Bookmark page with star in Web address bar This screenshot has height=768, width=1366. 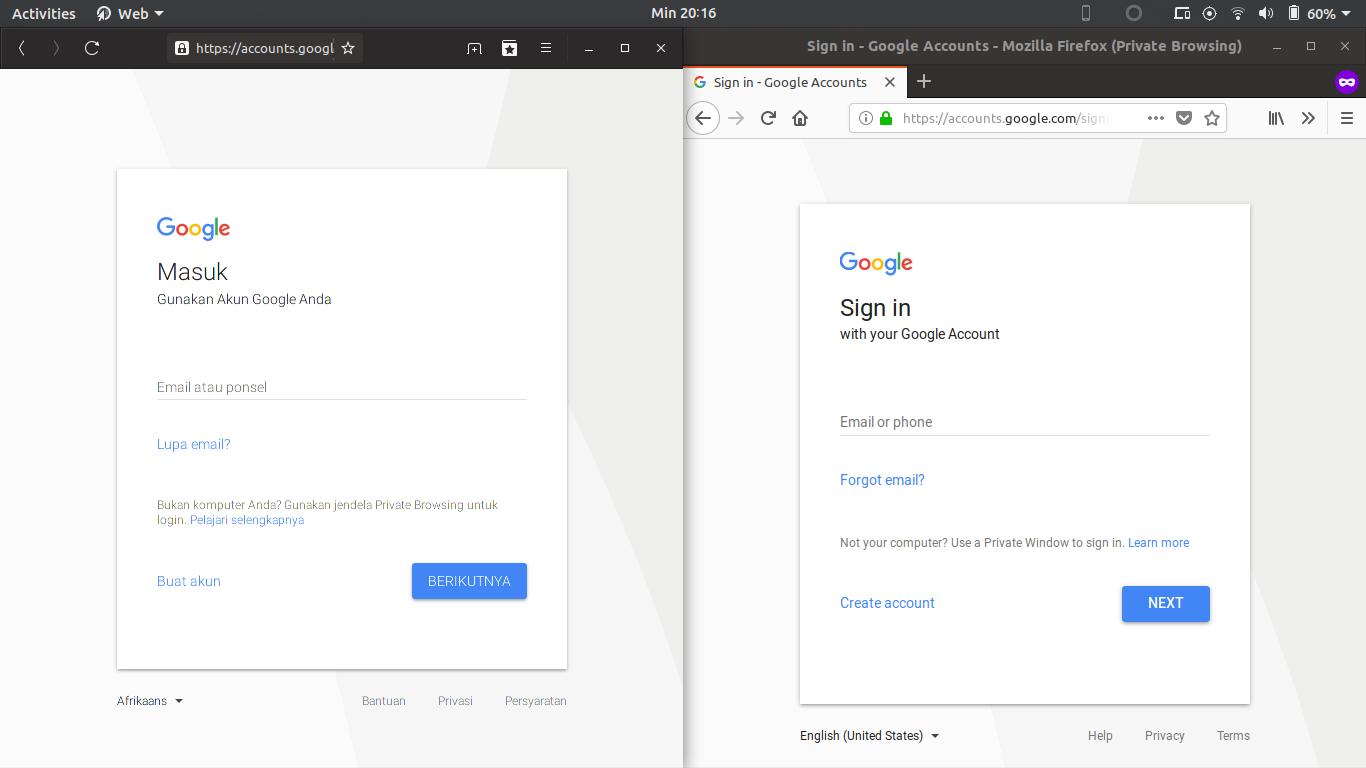348,48
